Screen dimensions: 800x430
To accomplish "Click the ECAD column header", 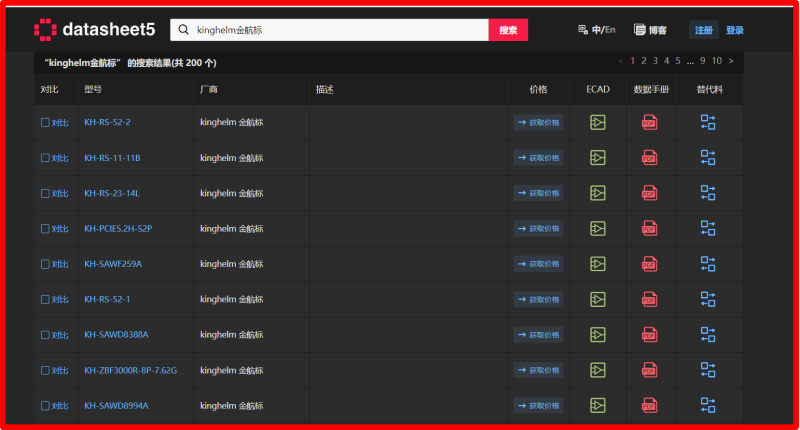I will coord(598,89).
